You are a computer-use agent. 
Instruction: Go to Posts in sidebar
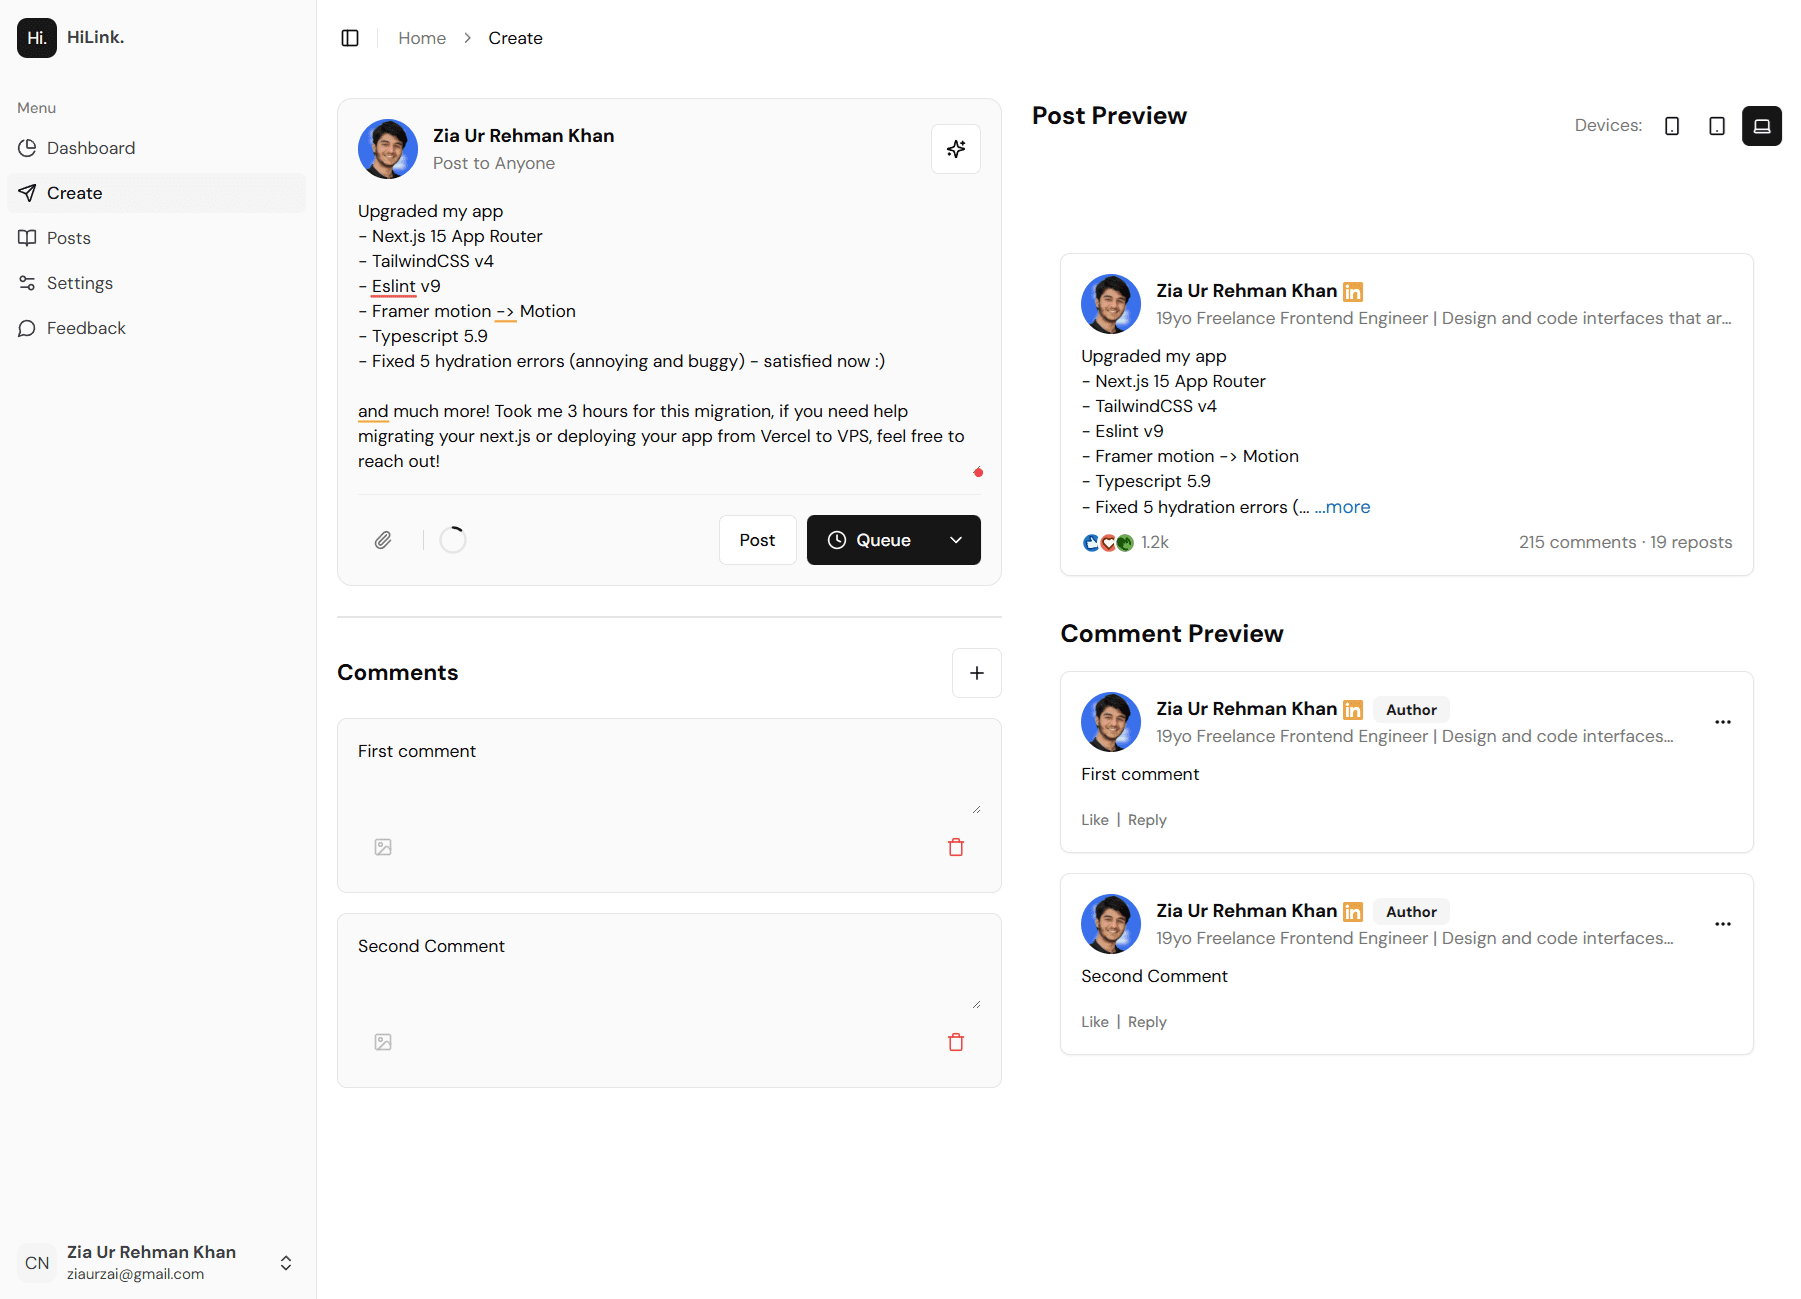pos(68,238)
